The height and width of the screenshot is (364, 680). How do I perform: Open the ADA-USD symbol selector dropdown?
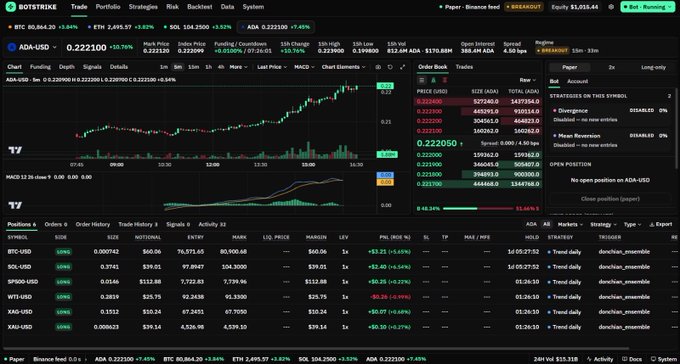point(33,47)
